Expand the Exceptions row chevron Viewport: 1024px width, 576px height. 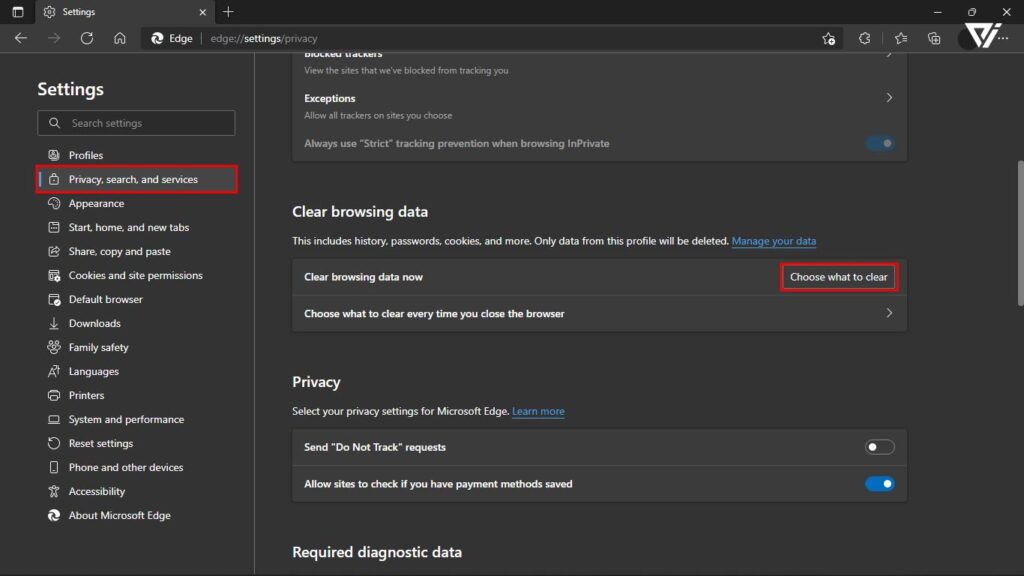[889, 98]
